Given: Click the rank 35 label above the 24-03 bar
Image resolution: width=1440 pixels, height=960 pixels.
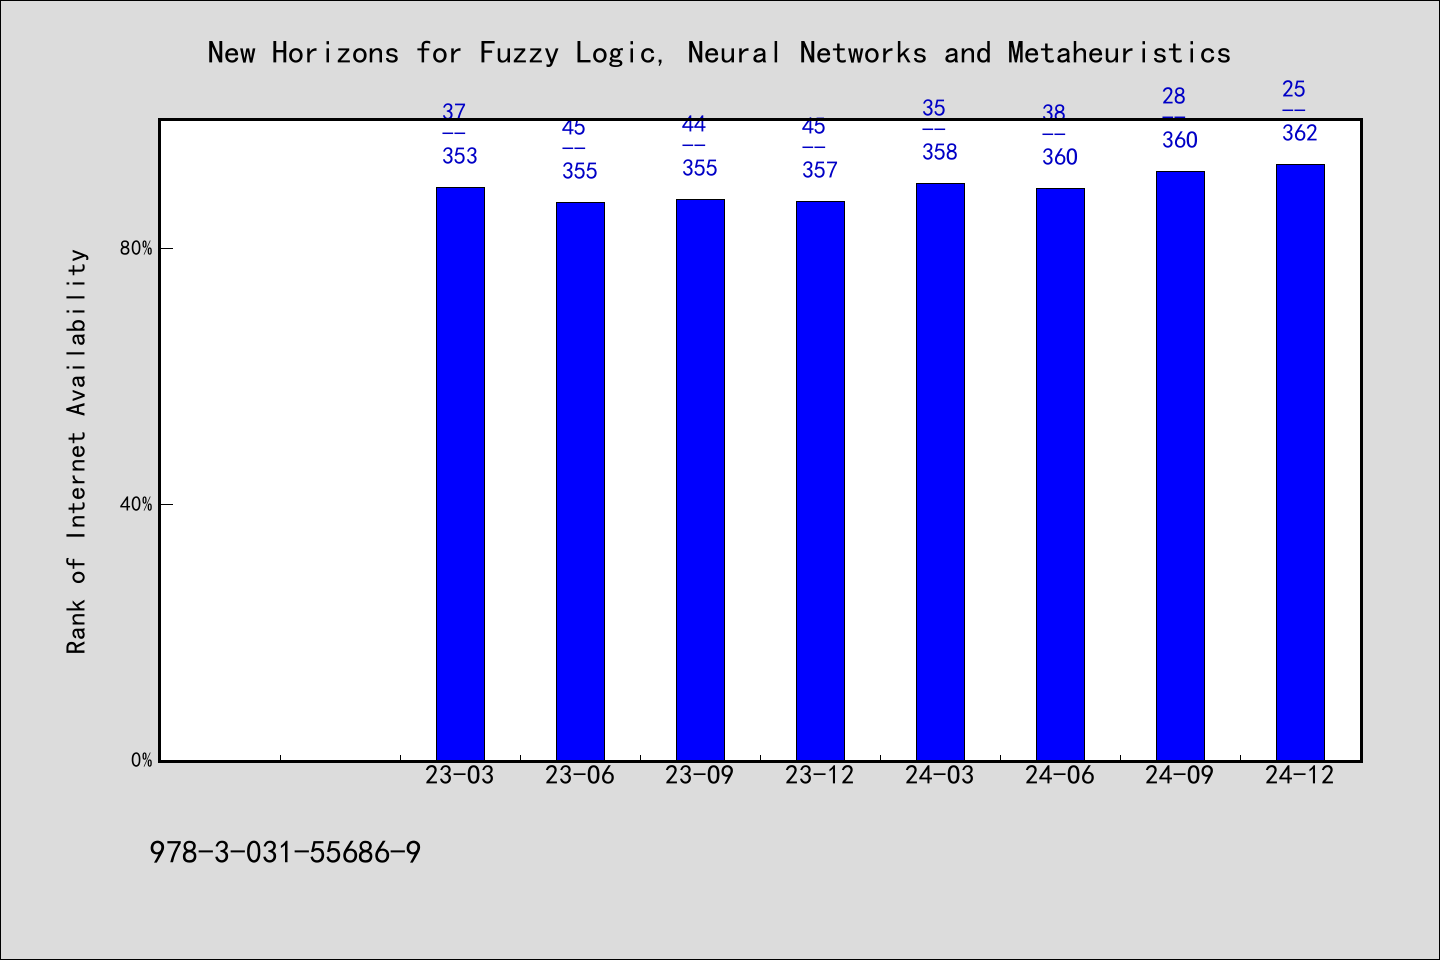Looking at the screenshot, I should pyautogui.click(x=934, y=108).
